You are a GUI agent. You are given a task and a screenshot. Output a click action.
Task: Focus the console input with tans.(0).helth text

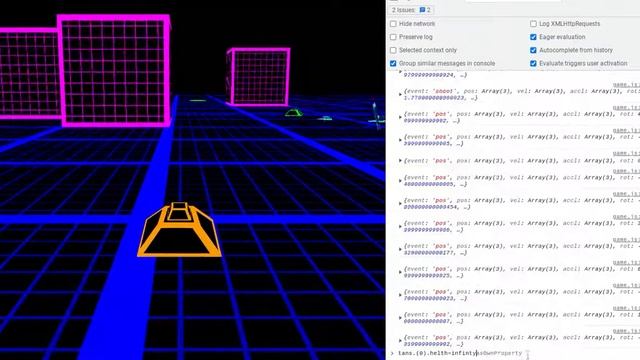click(x=514, y=353)
